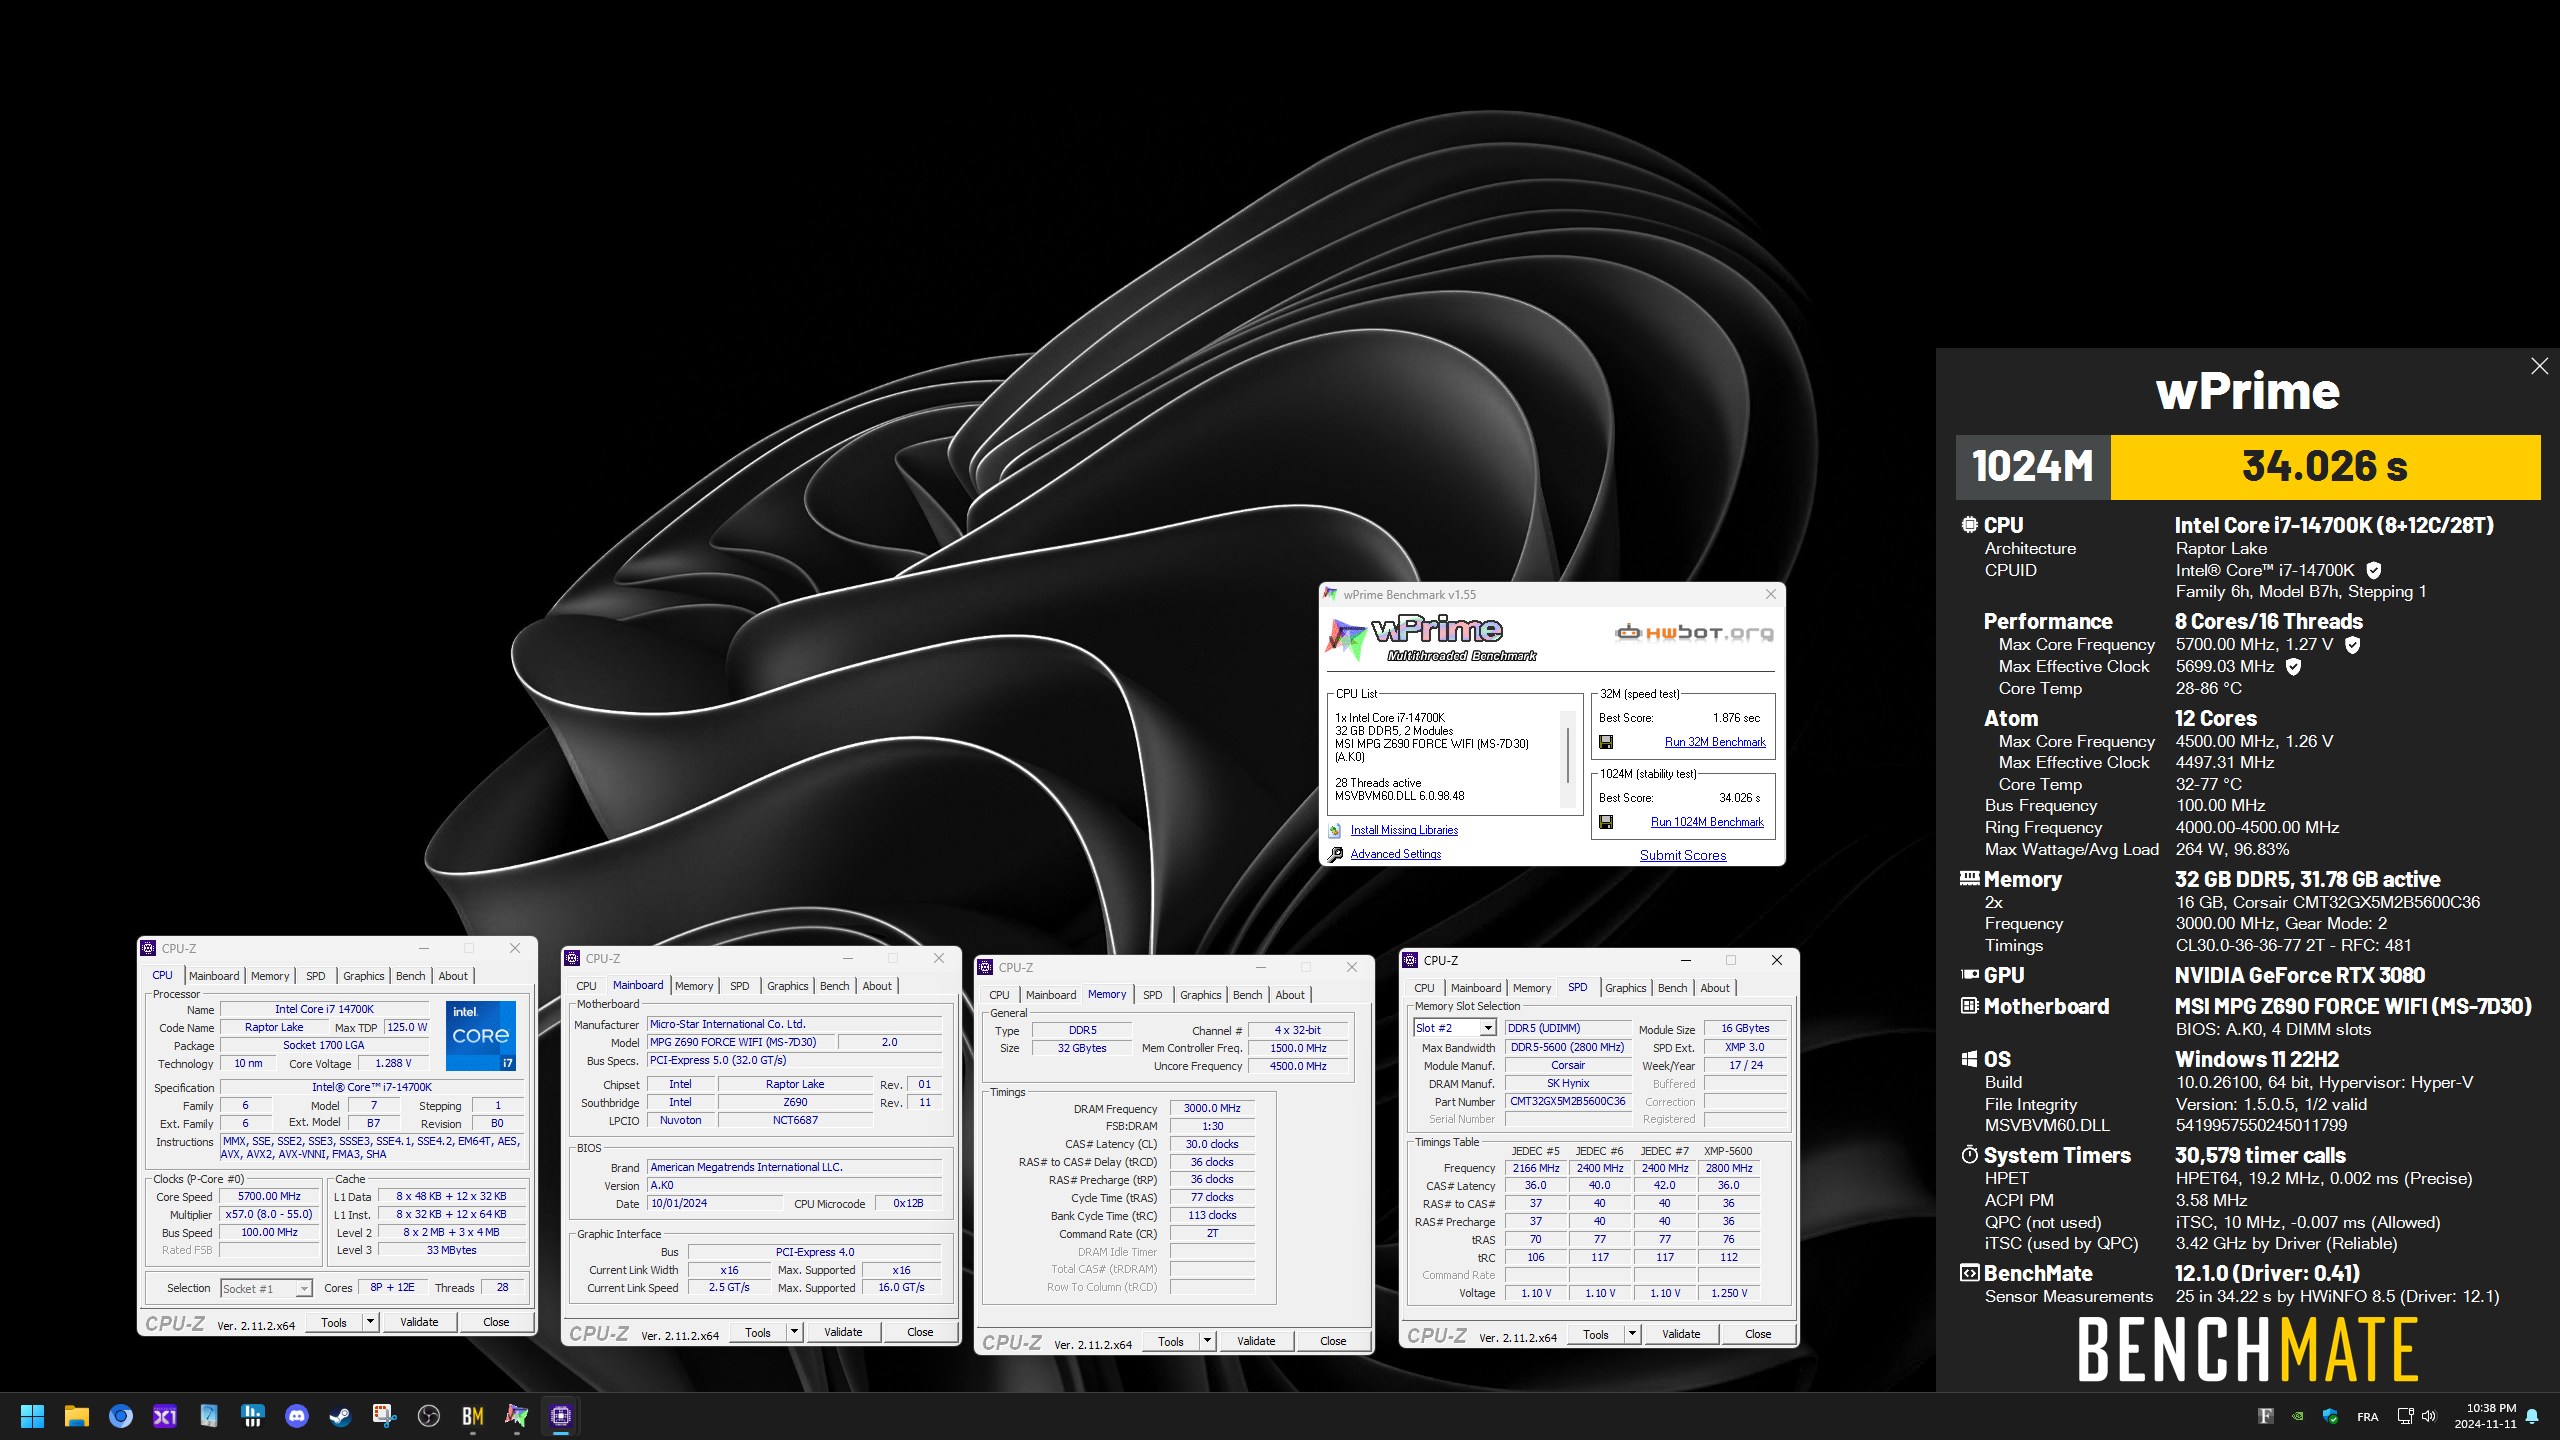This screenshot has height=1440, width=2560.
Task: Open About tab in CPU-Z SPD window
Action: point(1715,988)
